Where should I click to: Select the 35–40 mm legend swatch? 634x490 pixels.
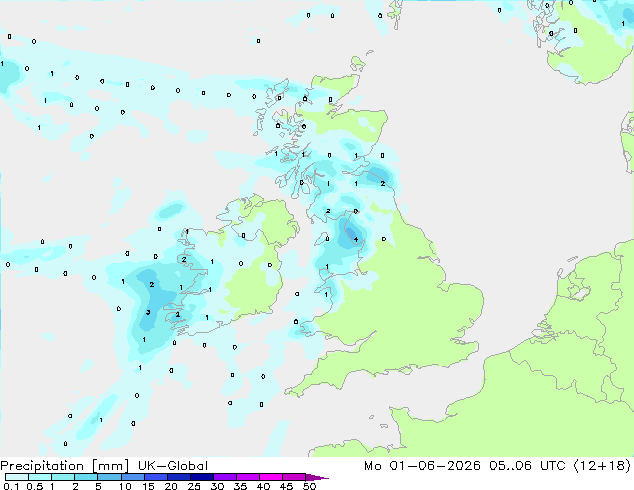[x=248, y=477]
